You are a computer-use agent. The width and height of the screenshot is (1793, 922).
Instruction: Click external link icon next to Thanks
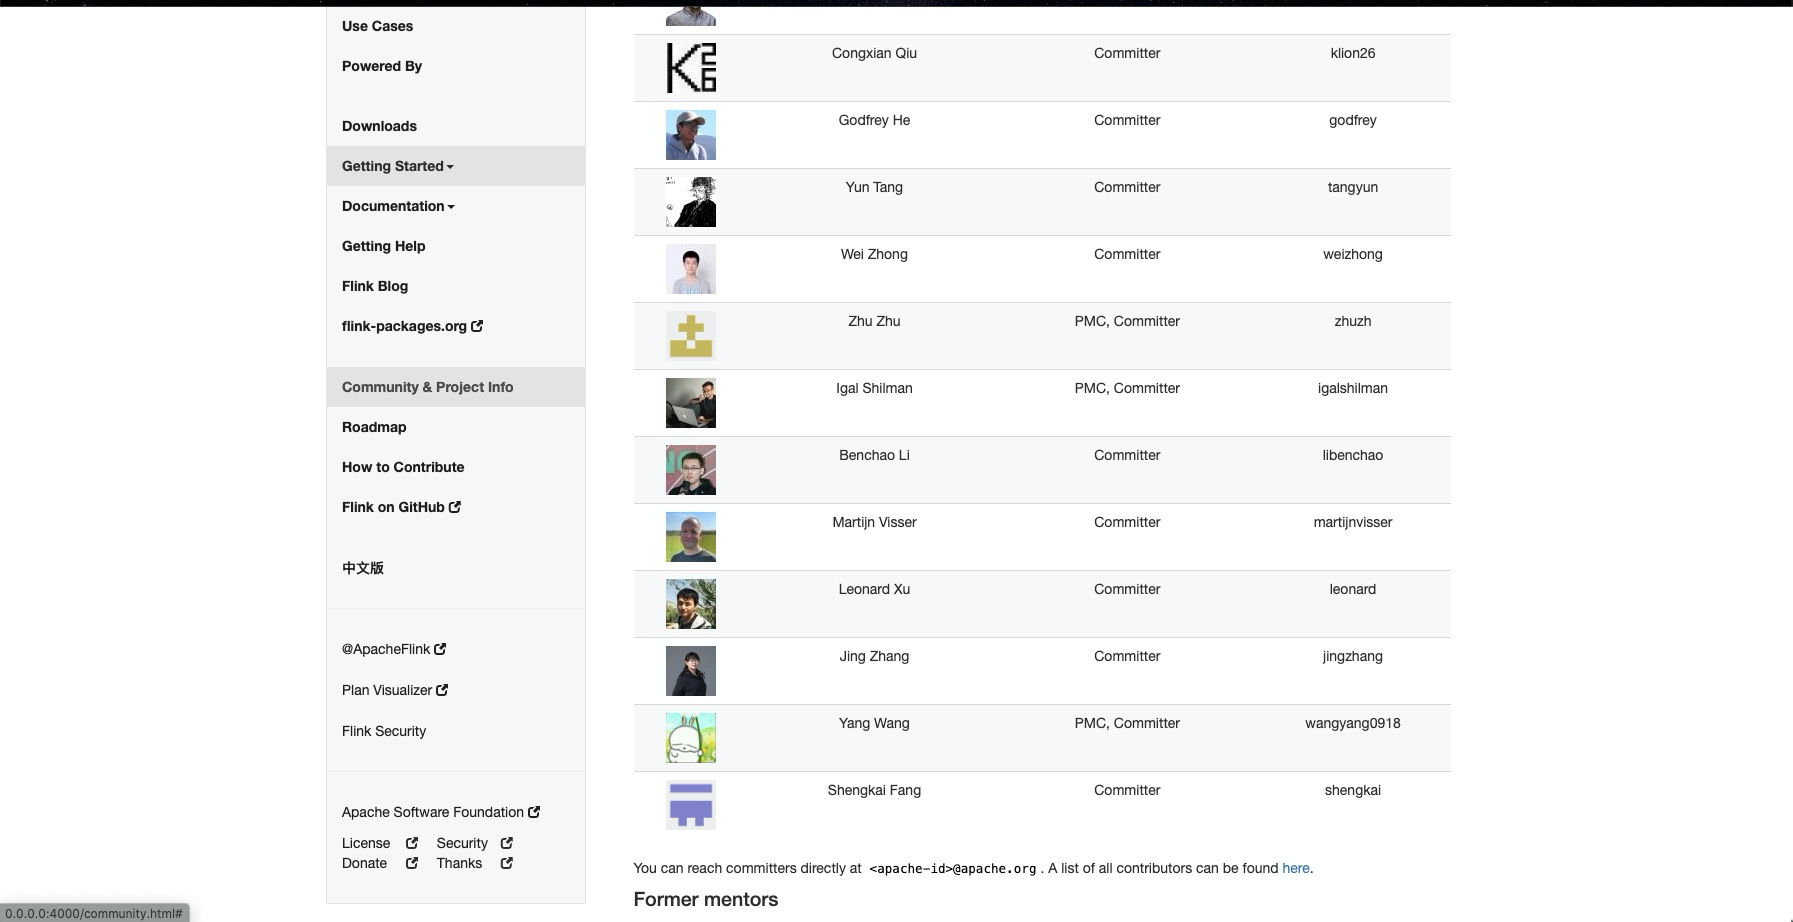point(507,863)
